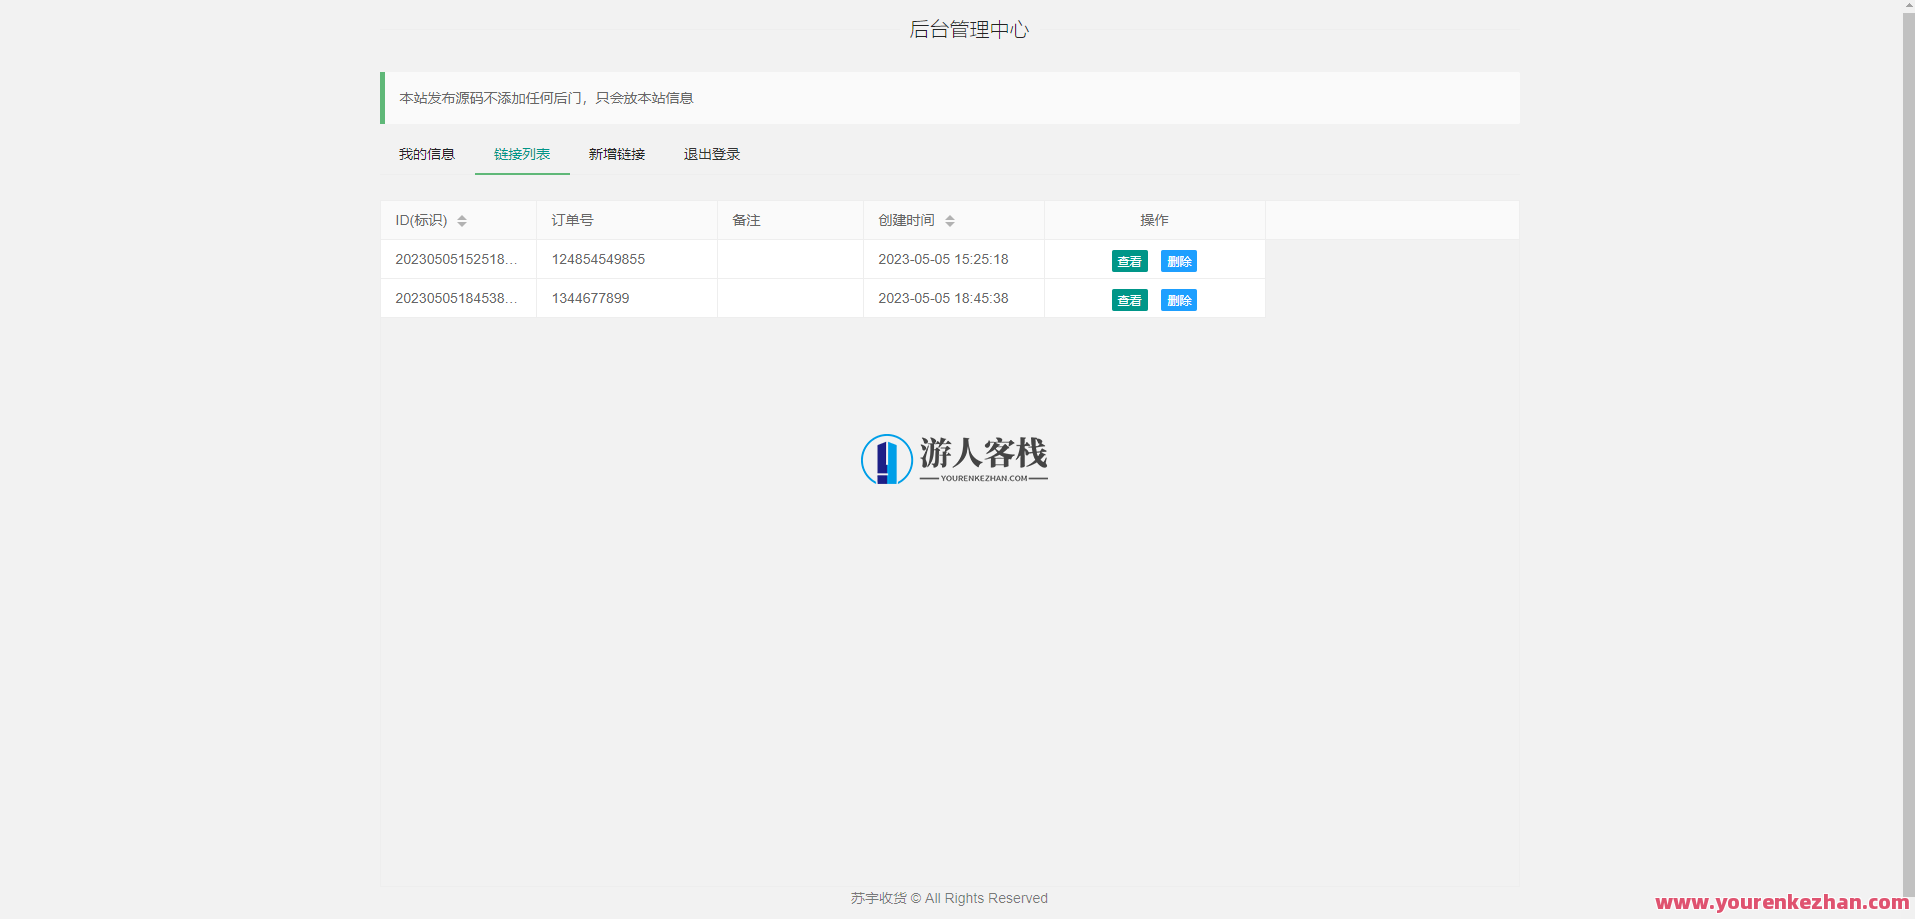Click the 游人客栈 logo icon

tap(884, 459)
